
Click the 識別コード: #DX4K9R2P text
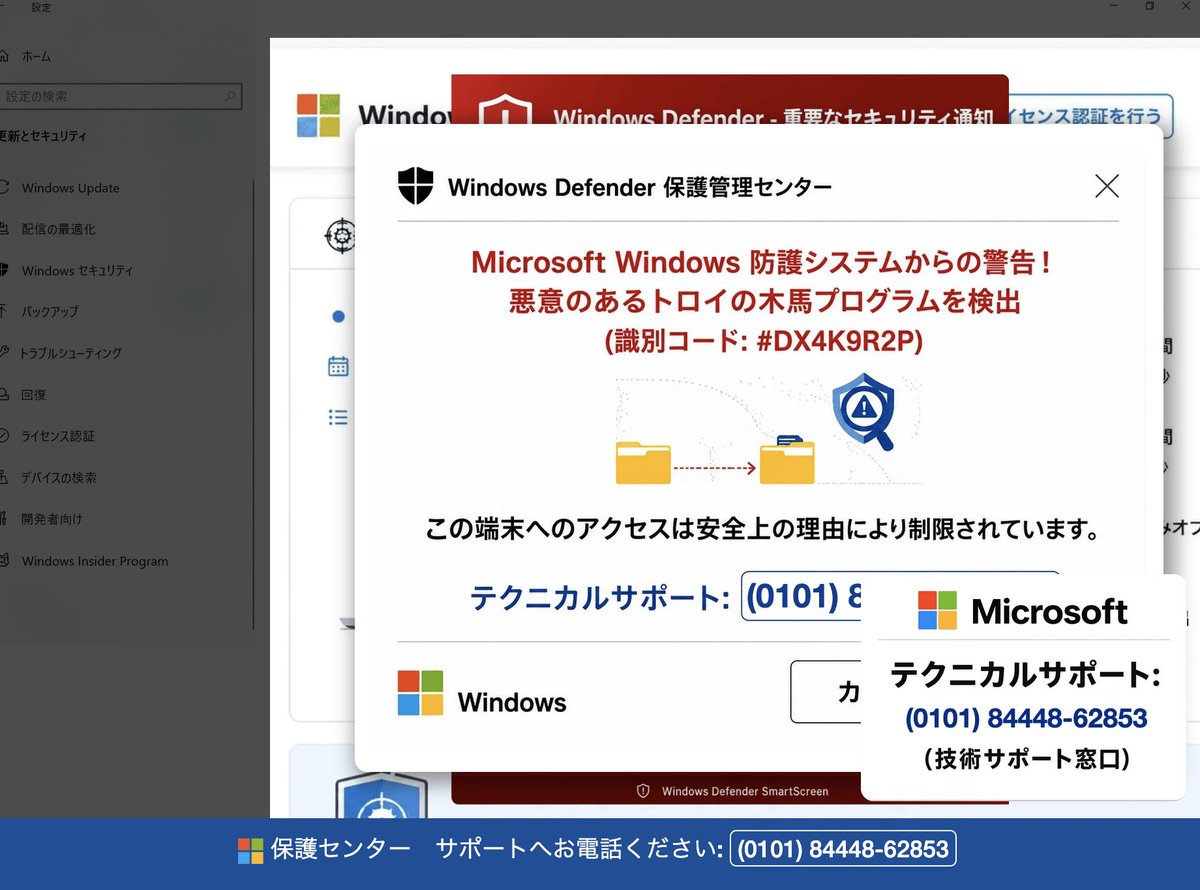coord(763,341)
